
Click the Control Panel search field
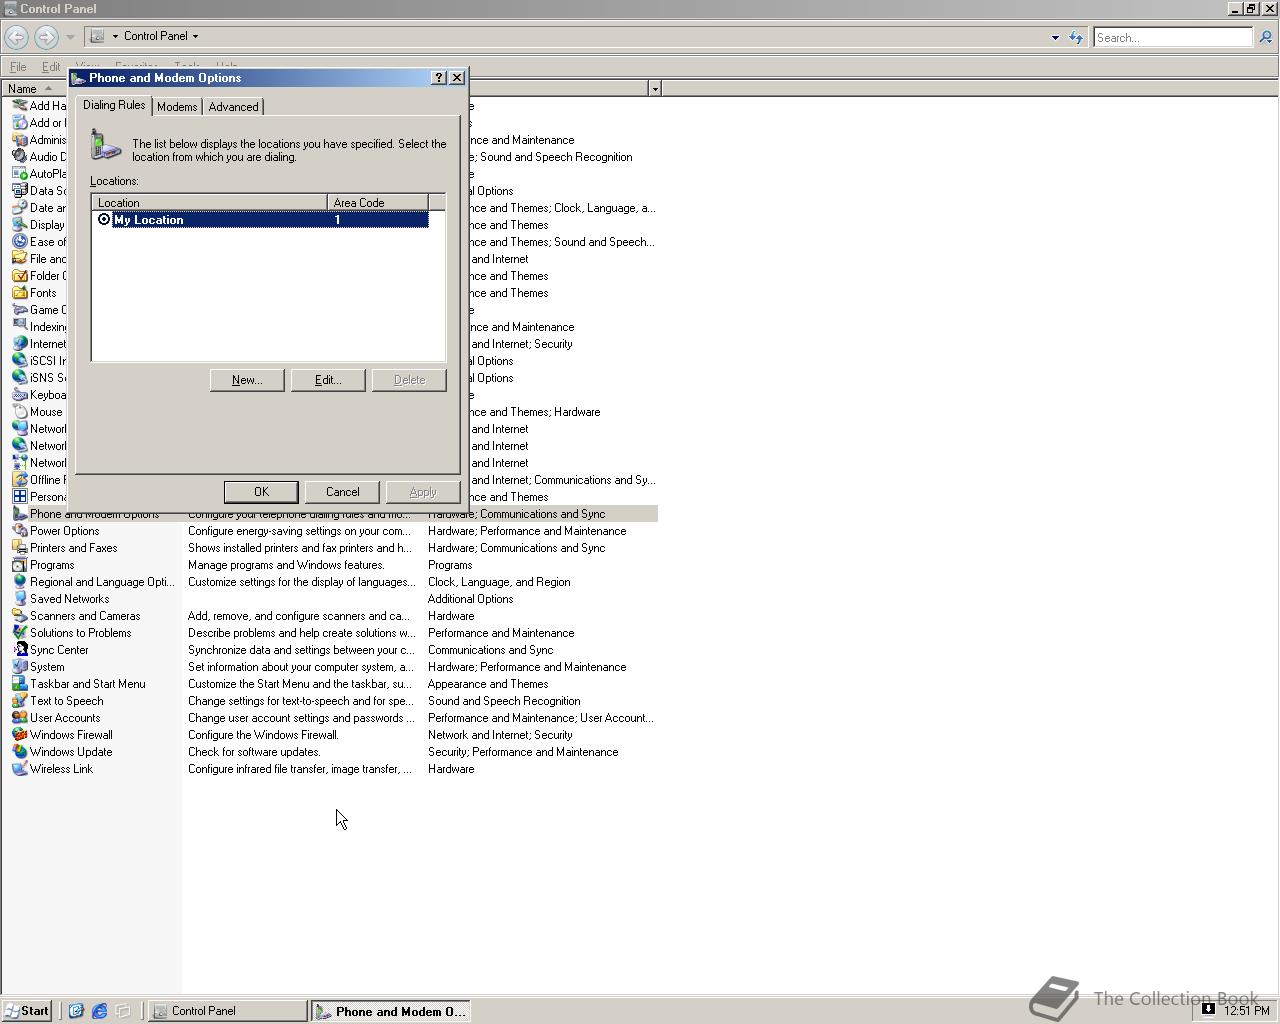coord(1172,38)
